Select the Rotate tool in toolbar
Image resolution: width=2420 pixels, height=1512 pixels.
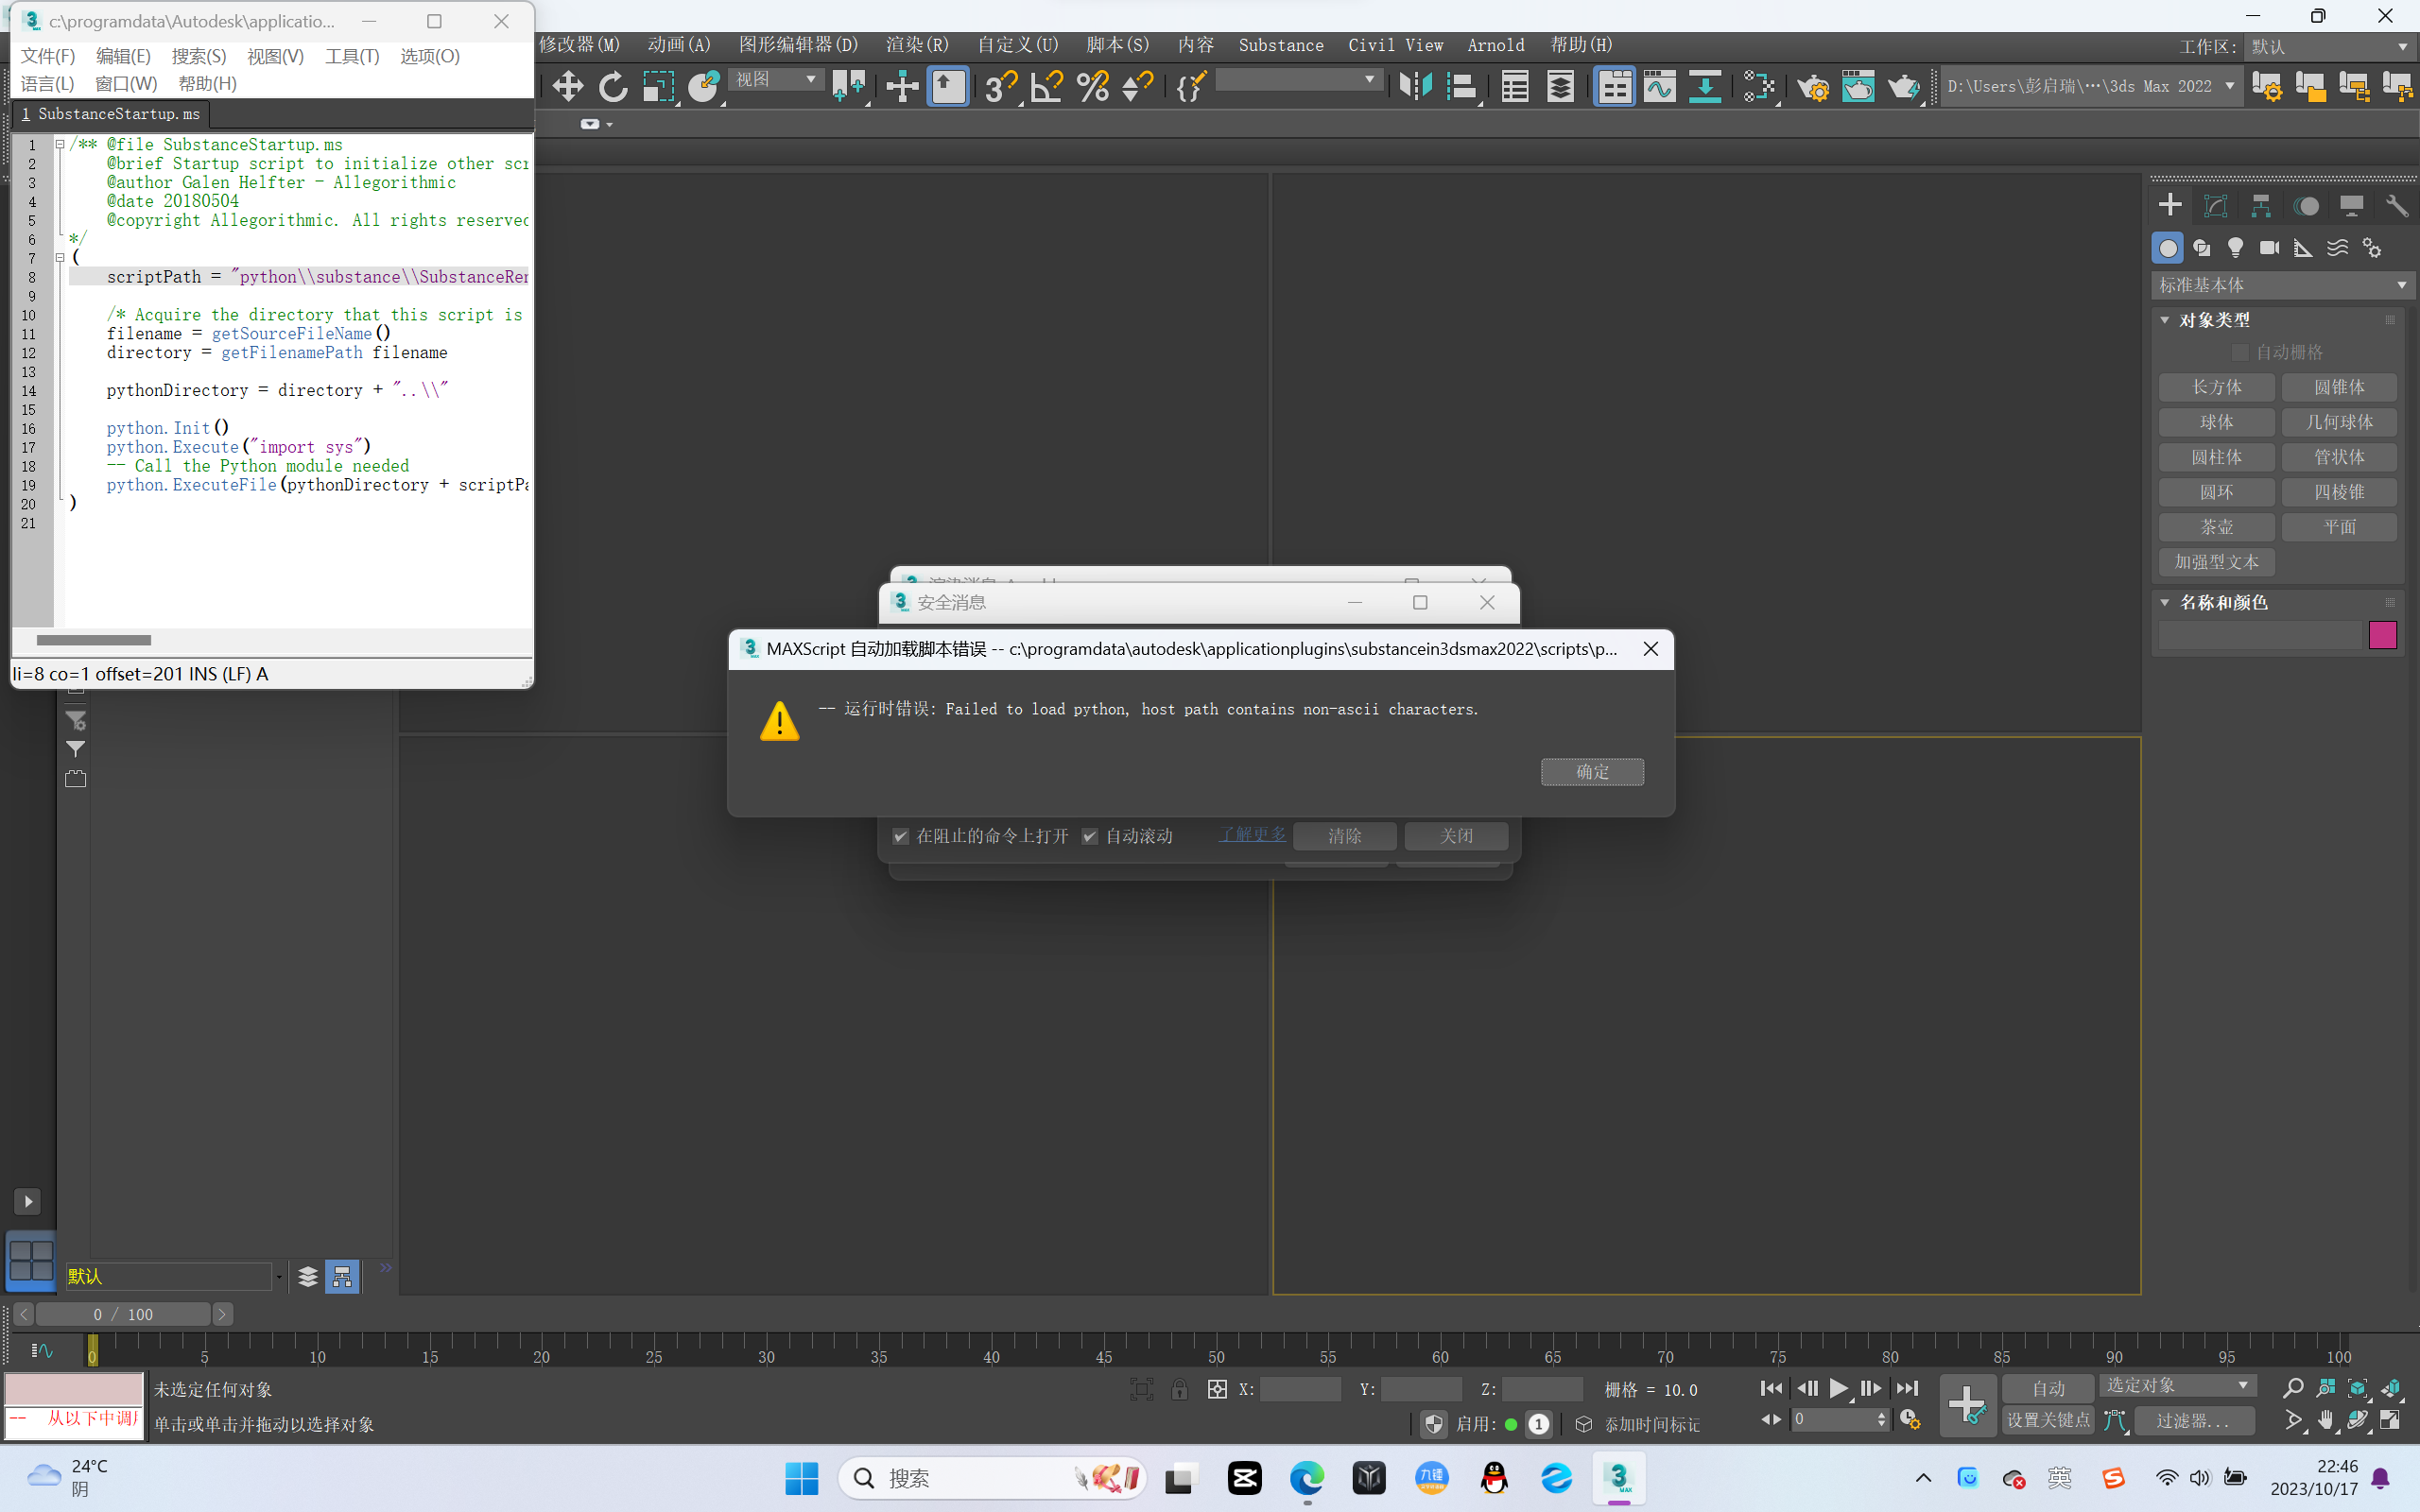point(613,86)
